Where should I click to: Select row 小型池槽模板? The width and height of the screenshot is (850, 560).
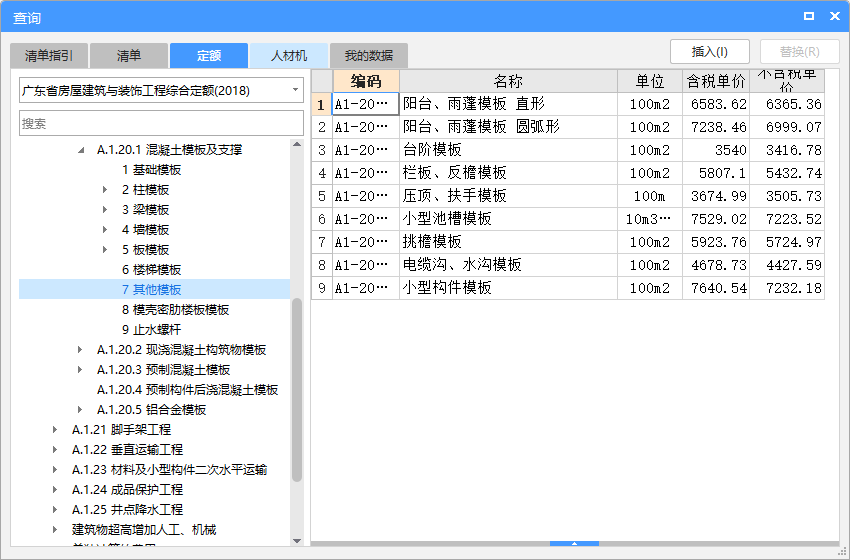coord(568,219)
